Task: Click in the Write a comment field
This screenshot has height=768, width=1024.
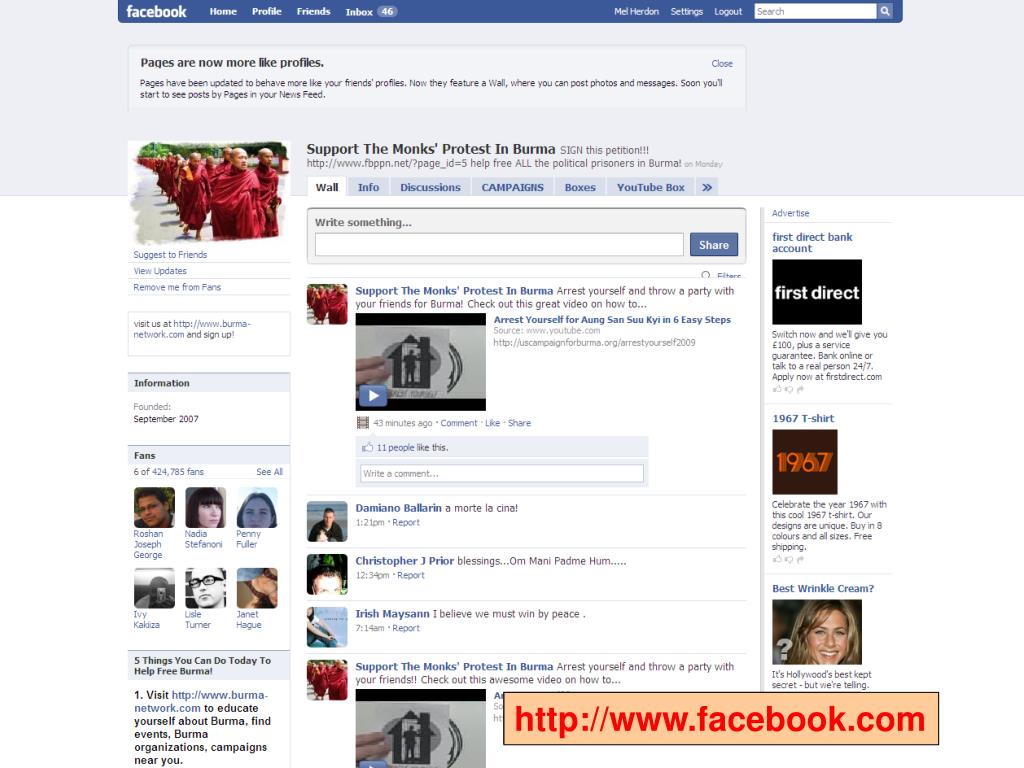Action: point(502,473)
